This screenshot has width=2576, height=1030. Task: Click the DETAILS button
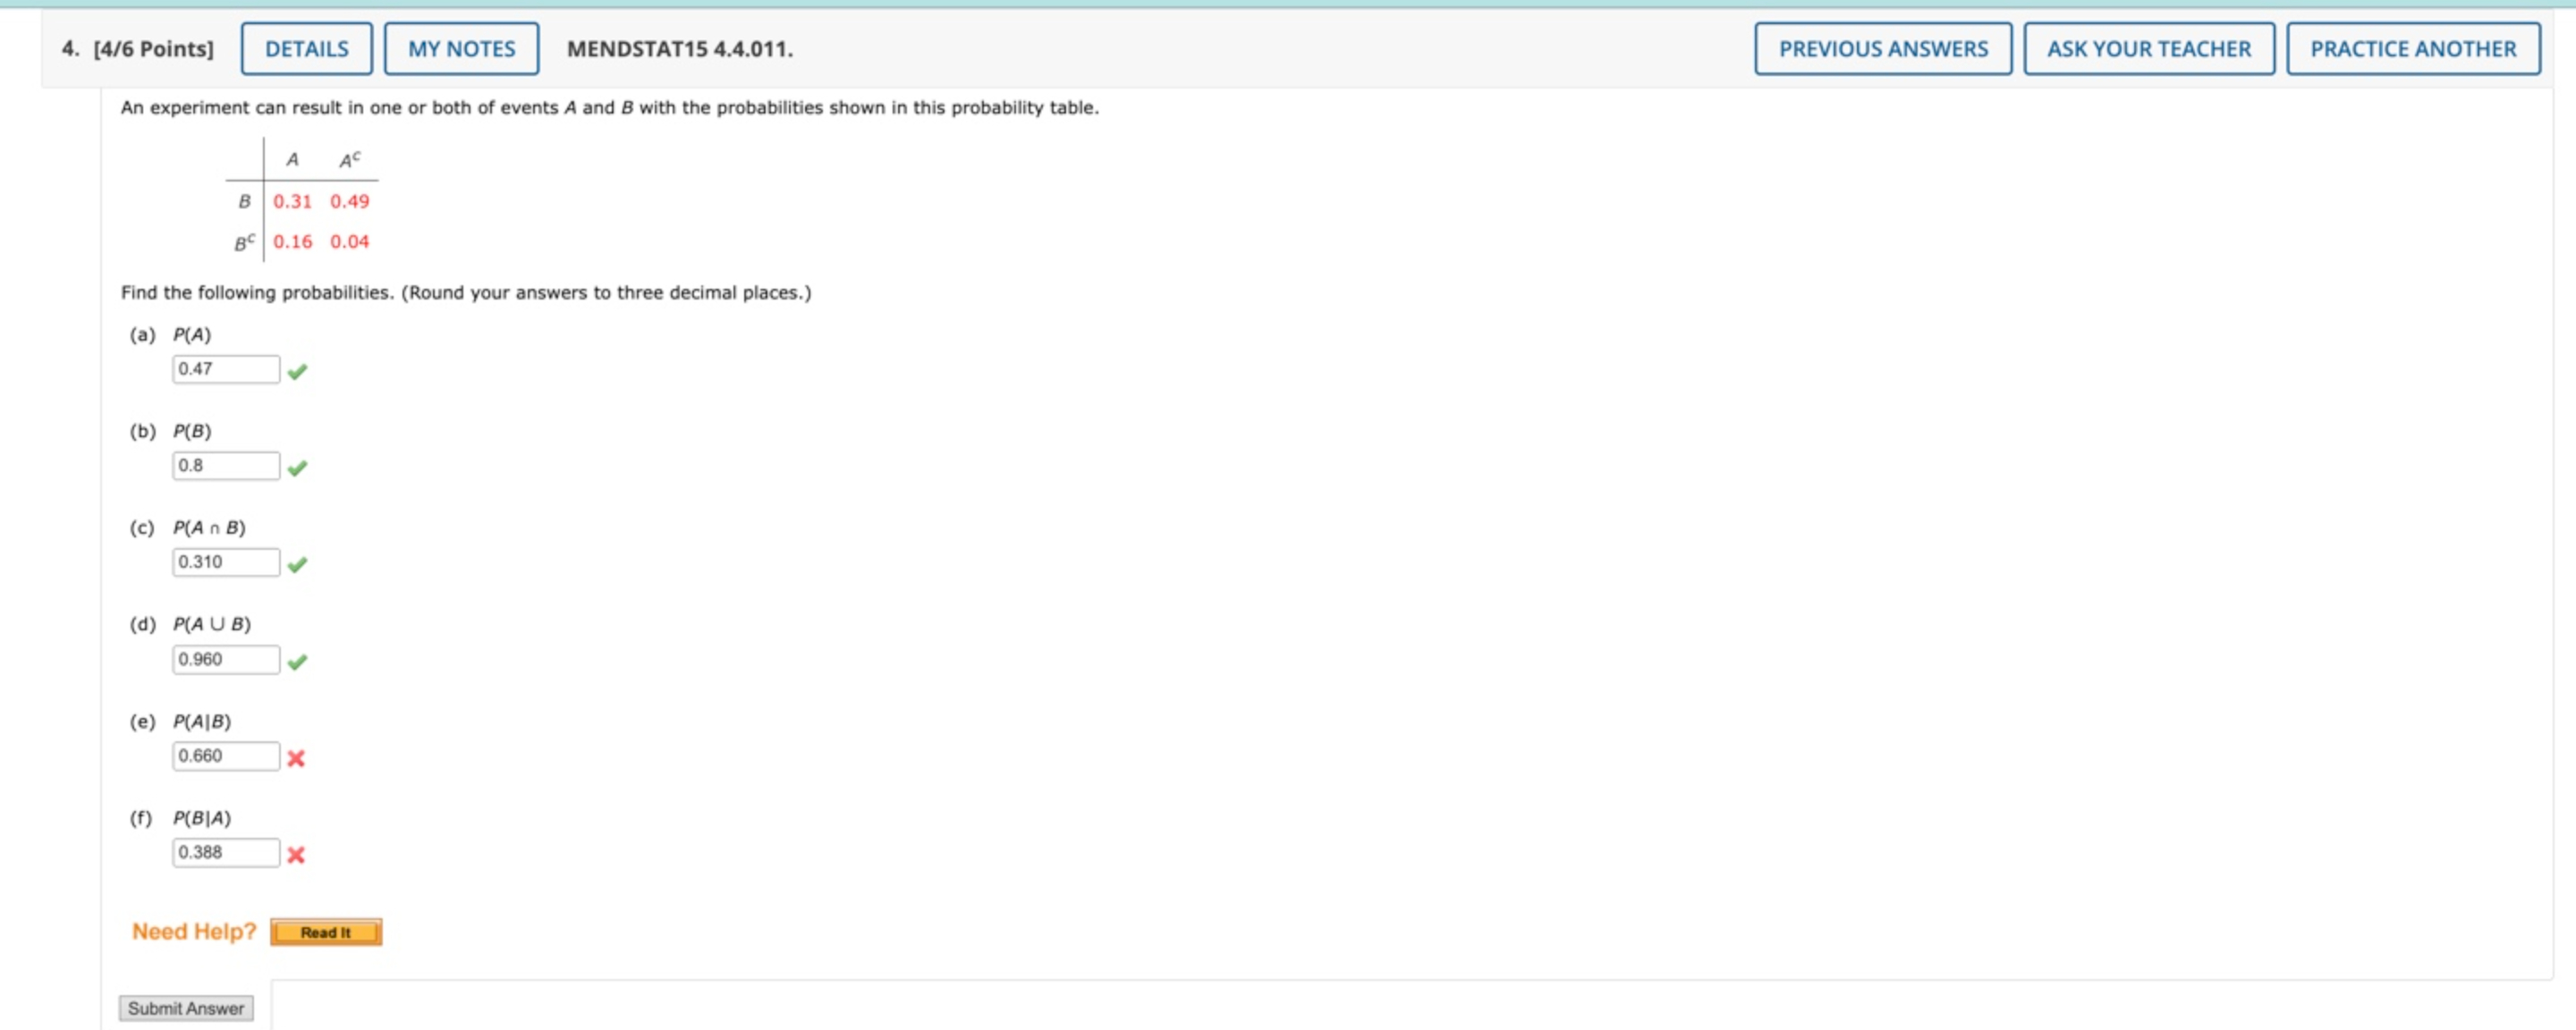(305, 48)
